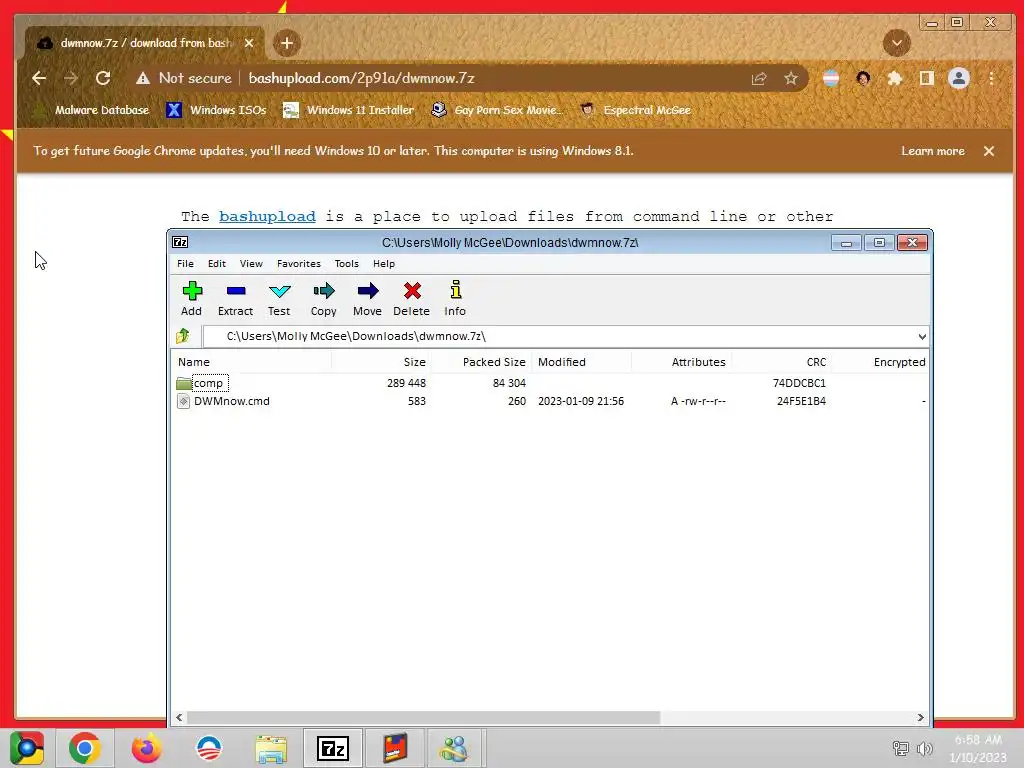
Task: Sort by the Encrypted column header
Action: click(x=880, y=362)
